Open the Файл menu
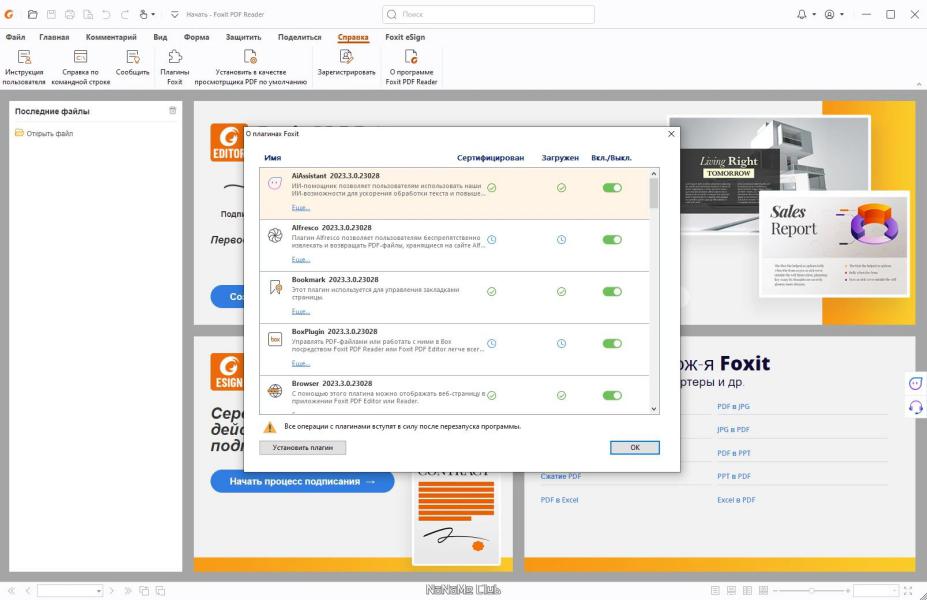Viewport: 927px width, 600px height. click(x=15, y=37)
